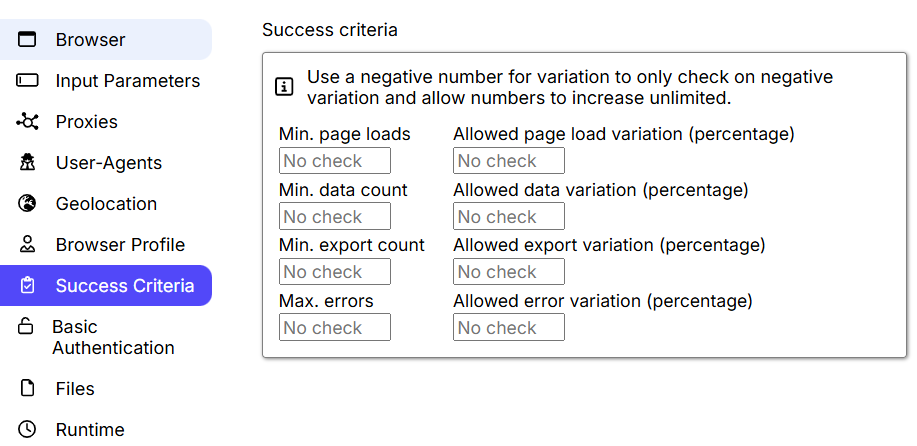Click the Input Parameters icon
Image resolution: width=917 pixels, height=446 pixels.
27,81
